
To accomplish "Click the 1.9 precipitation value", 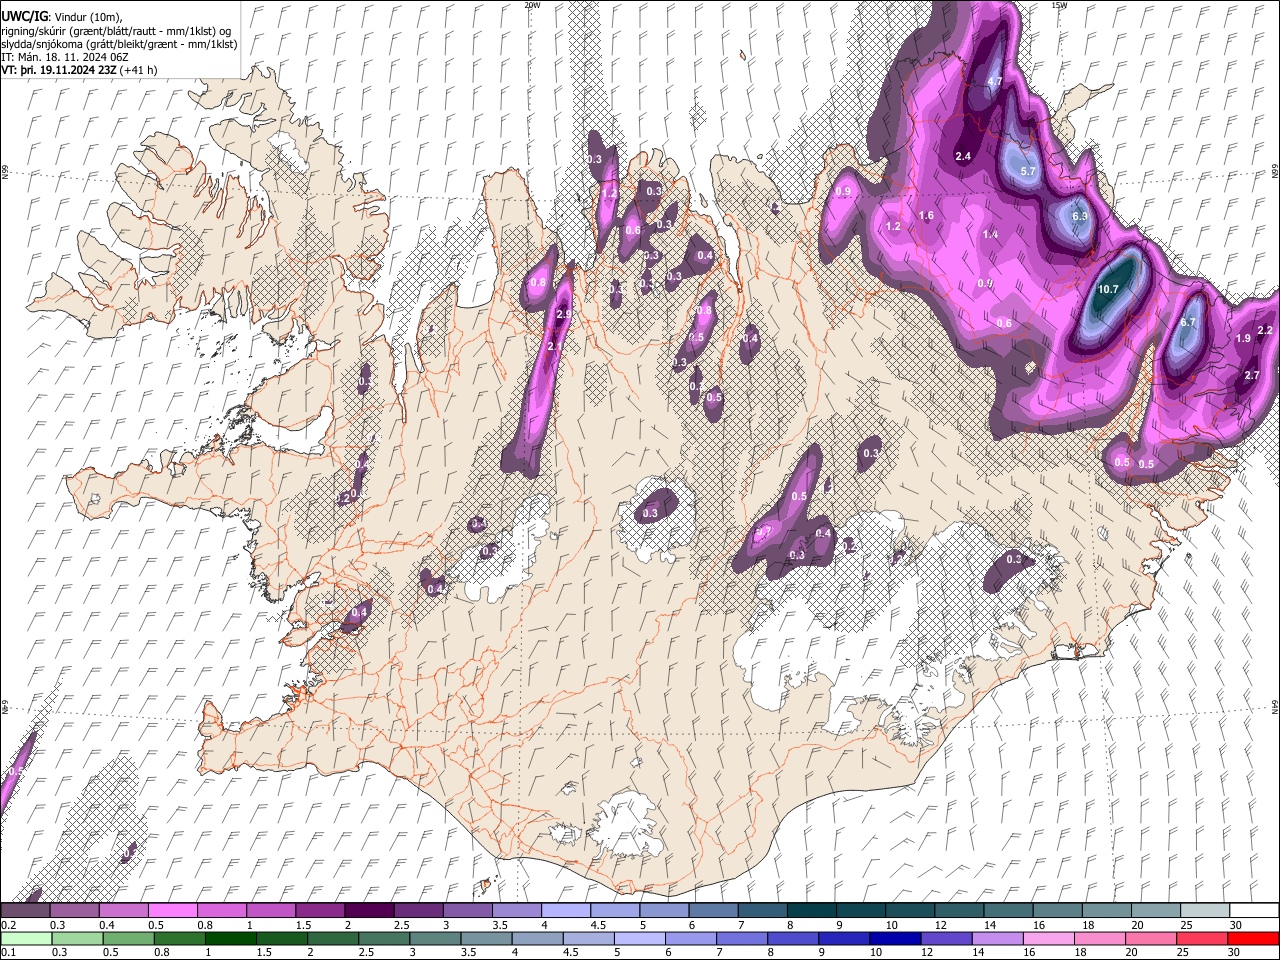I will pos(1243,339).
